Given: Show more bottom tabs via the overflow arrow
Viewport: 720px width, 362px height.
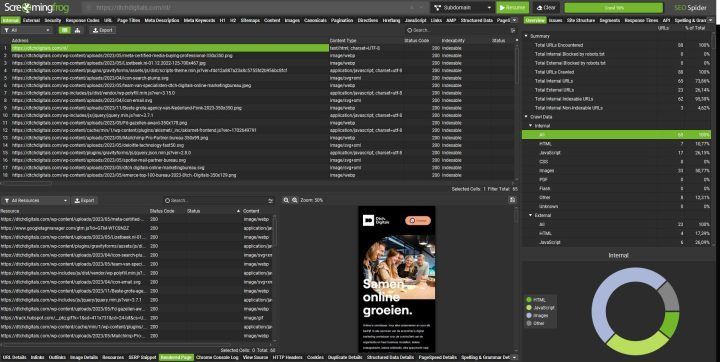Looking at the screenshot, I should tap(514, 357).
